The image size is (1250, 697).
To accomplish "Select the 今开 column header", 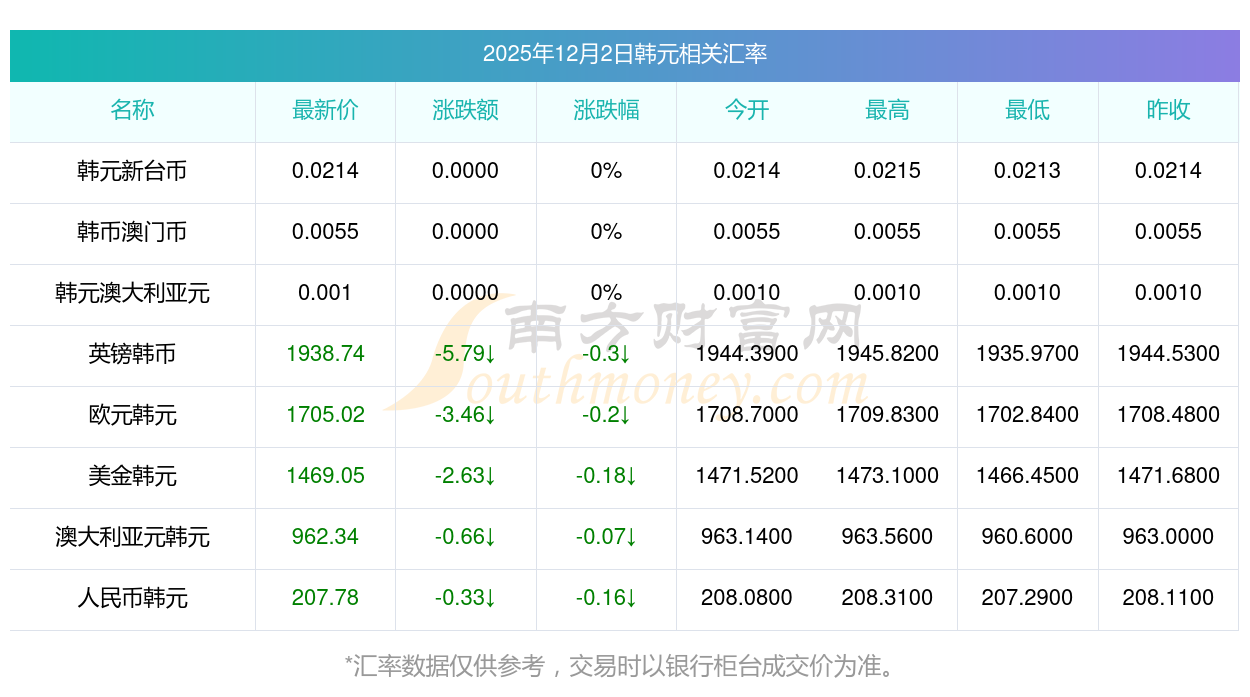I will pos(747,110).
